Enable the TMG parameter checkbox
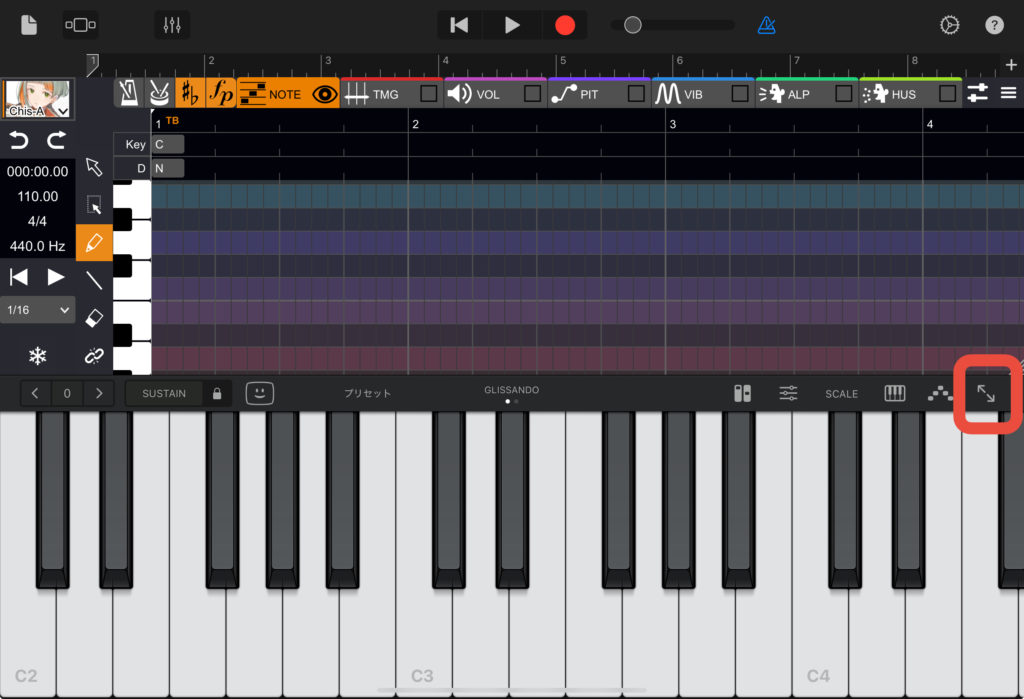The width and height of the screenshot is (1024, 699). click(429, 94)
